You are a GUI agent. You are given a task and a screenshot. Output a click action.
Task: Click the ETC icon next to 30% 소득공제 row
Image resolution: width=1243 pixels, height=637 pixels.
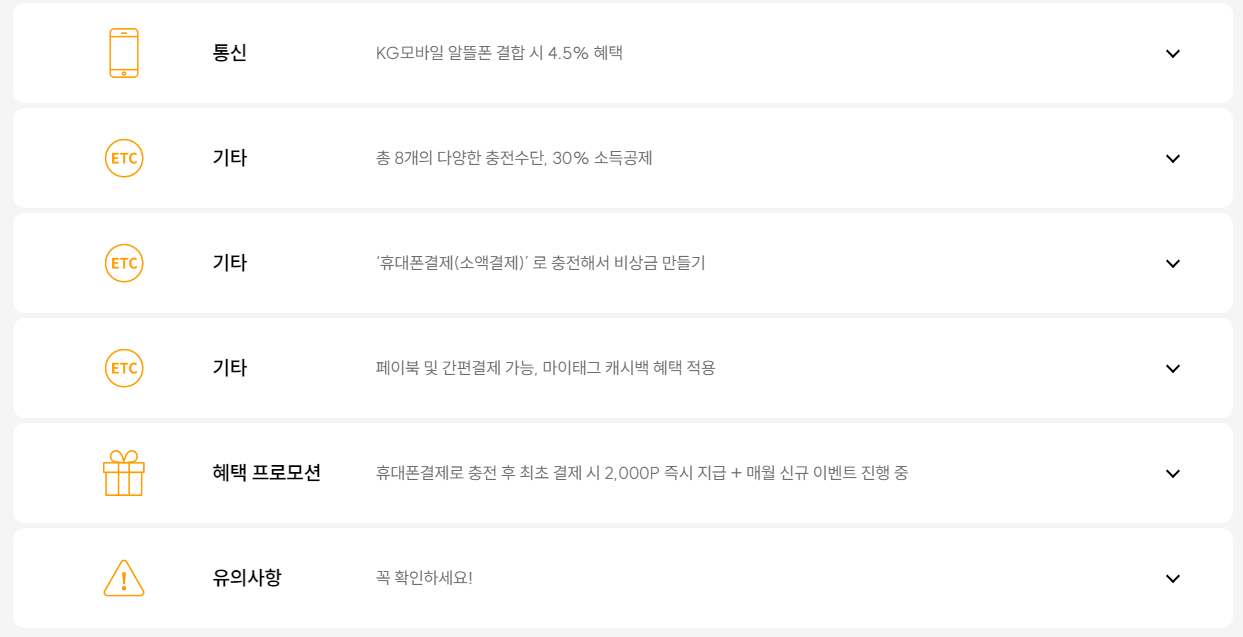pyautogui.click(x=123, y=157)
